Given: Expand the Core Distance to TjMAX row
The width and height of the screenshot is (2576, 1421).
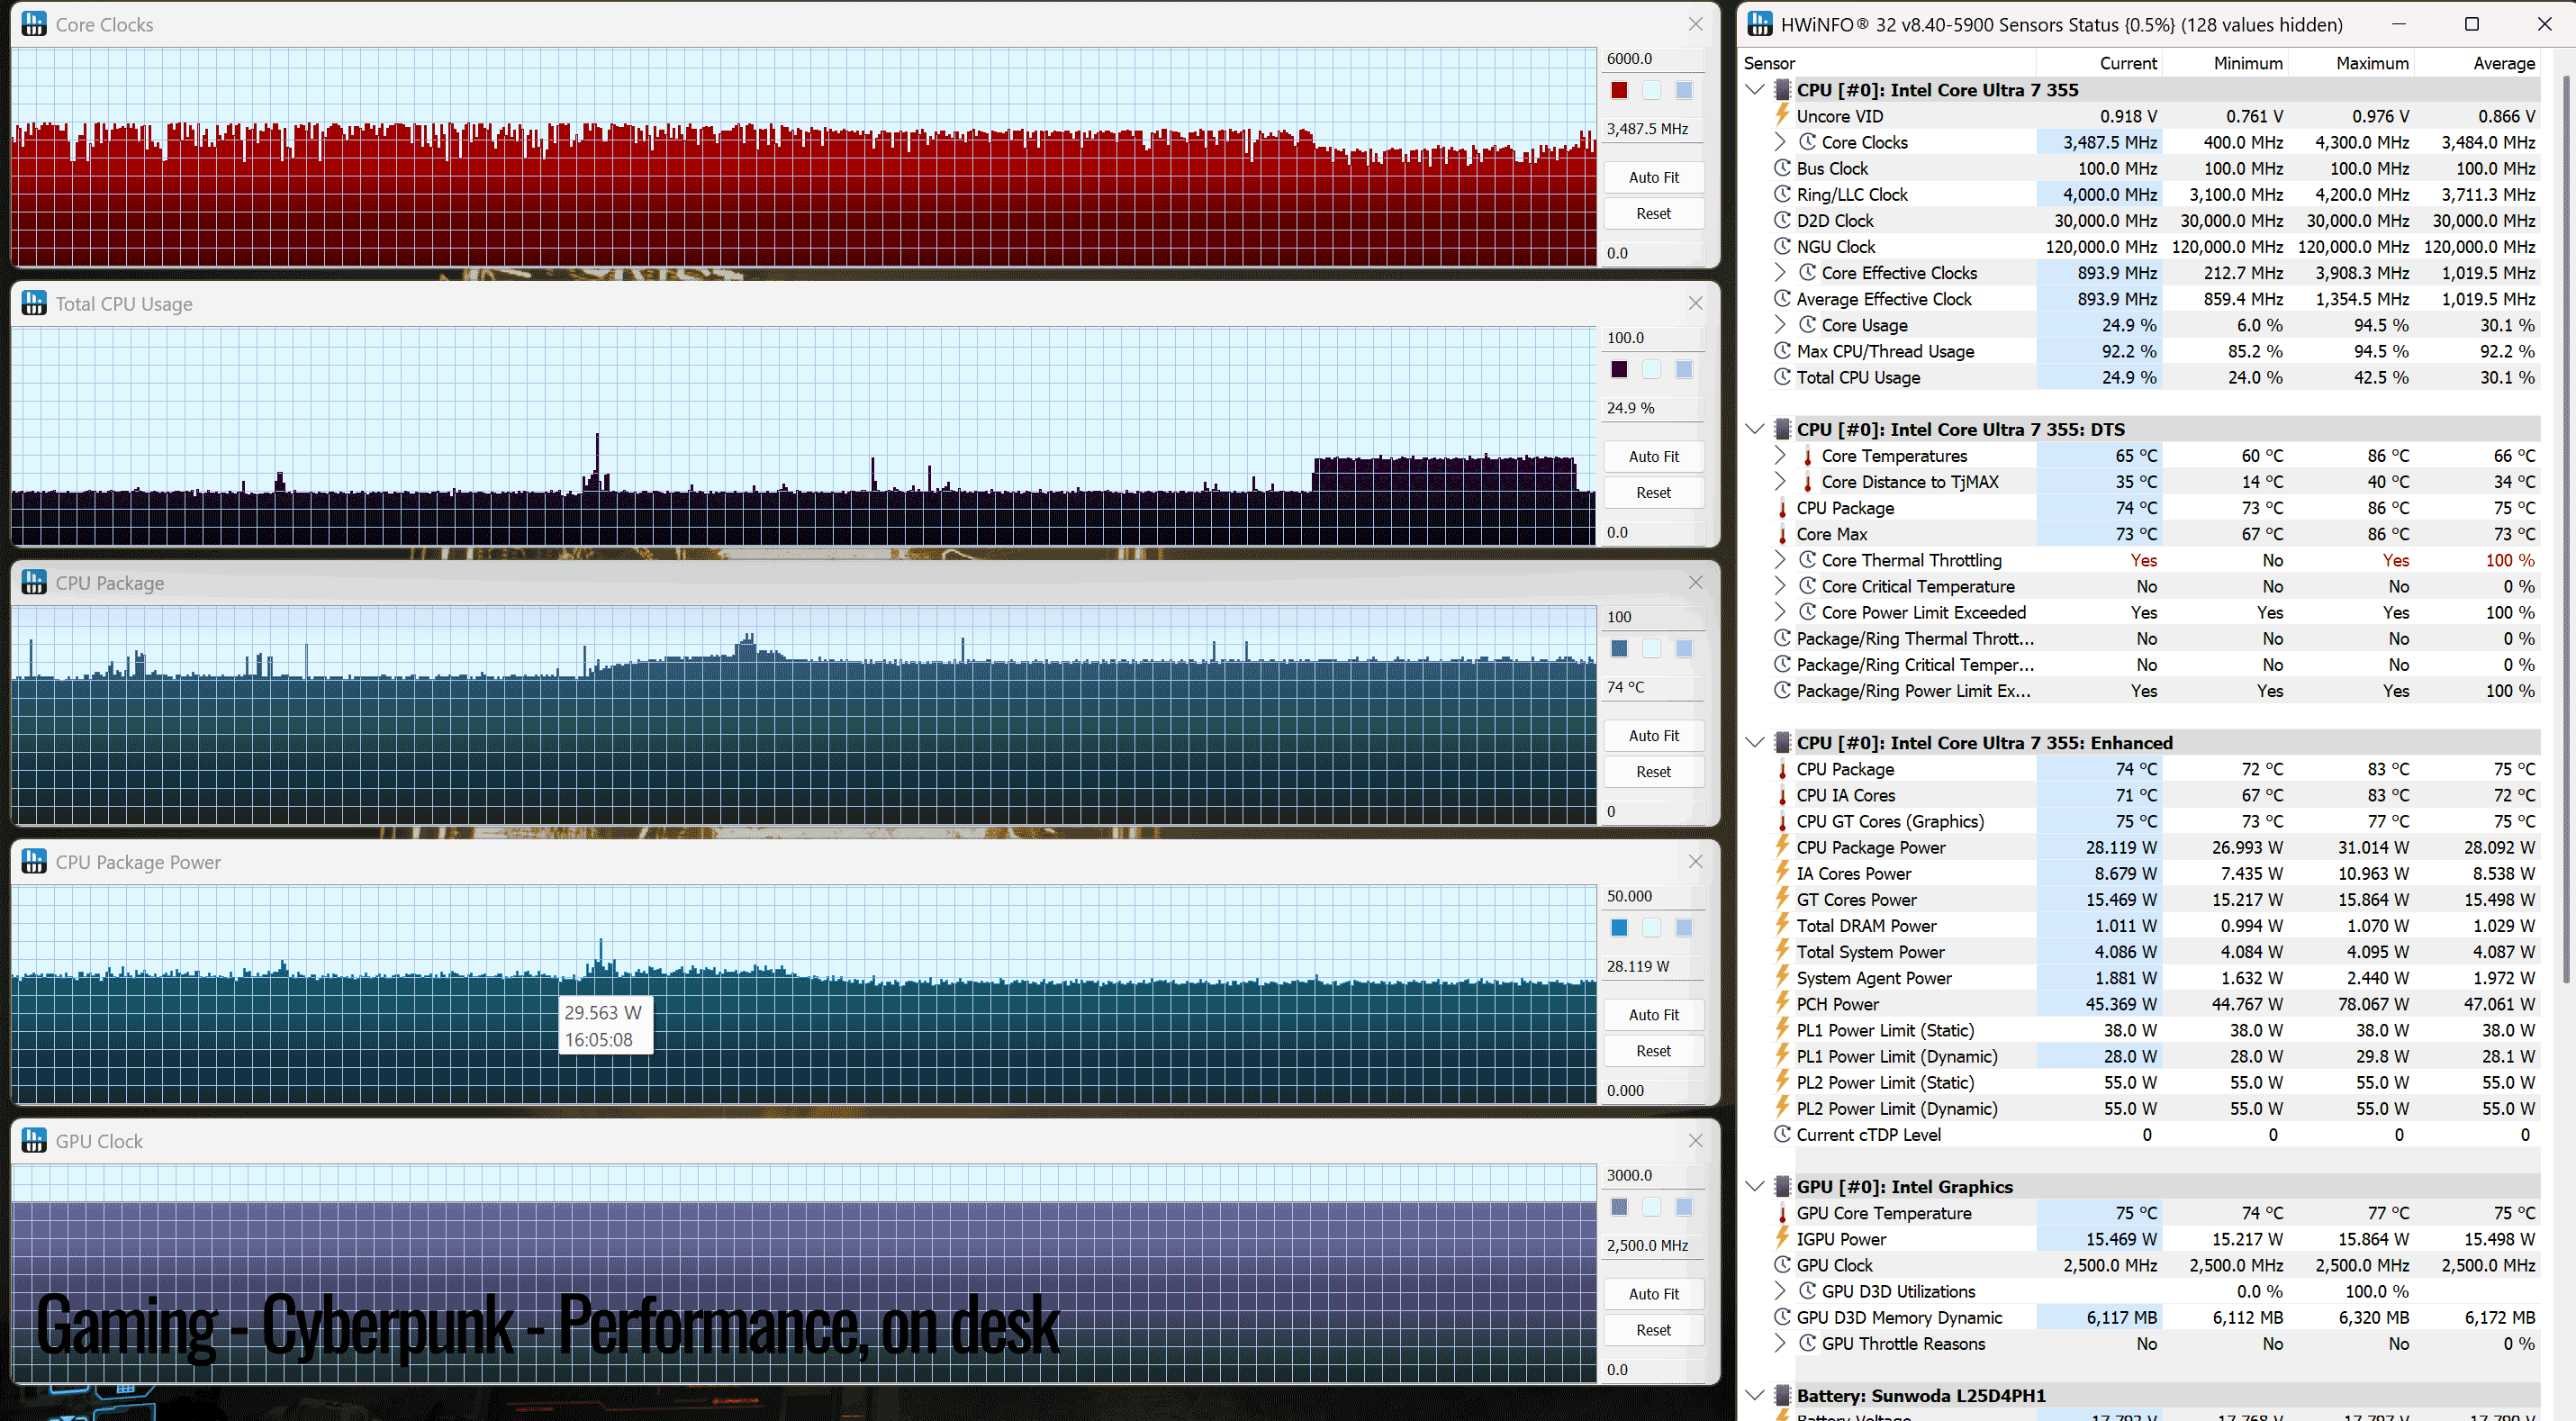Looking at the screenshot, I should 1780,481.
